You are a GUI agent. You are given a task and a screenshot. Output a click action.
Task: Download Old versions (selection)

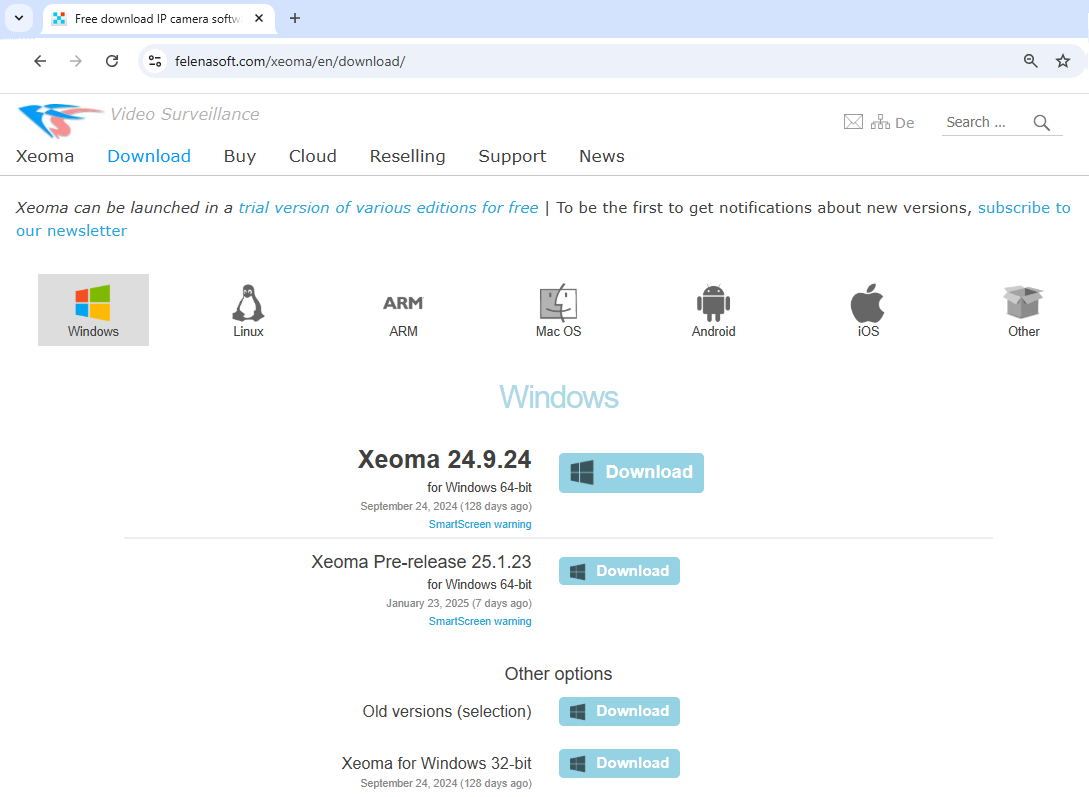(x=620, y=712)
